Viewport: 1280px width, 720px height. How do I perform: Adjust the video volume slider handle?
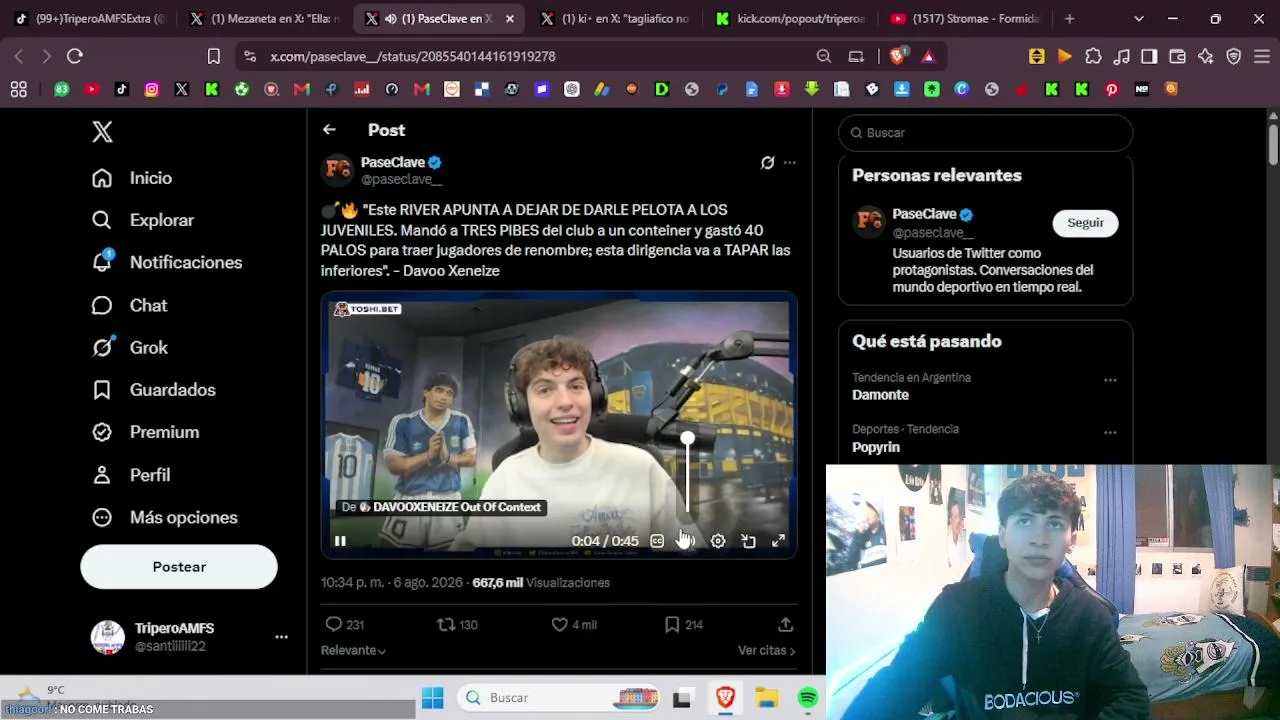[687, 438]
